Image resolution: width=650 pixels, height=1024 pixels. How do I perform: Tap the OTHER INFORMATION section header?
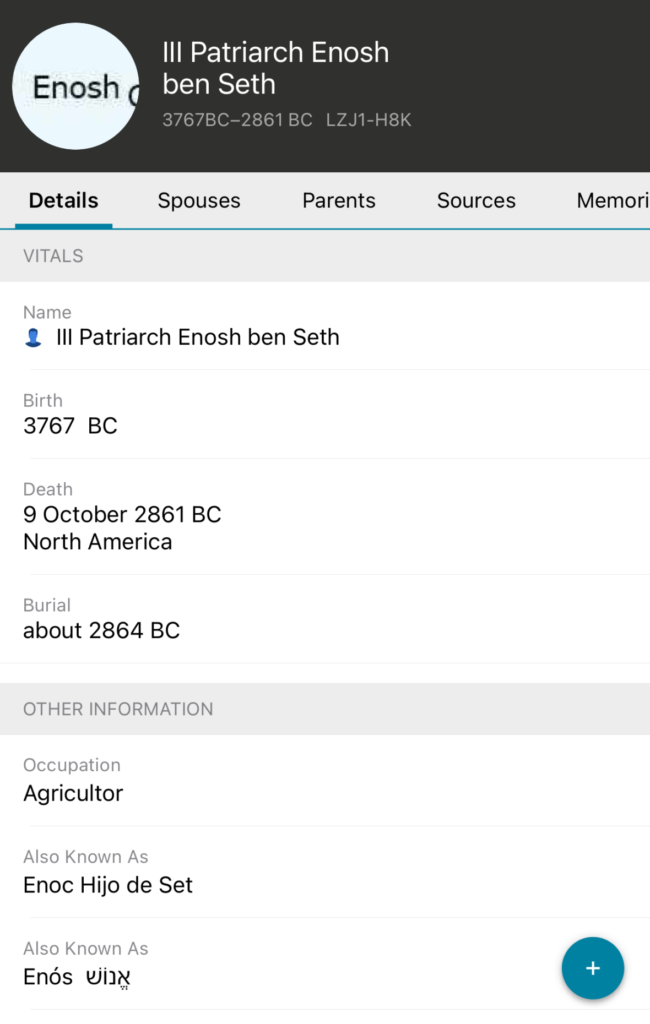click(118, 709)
